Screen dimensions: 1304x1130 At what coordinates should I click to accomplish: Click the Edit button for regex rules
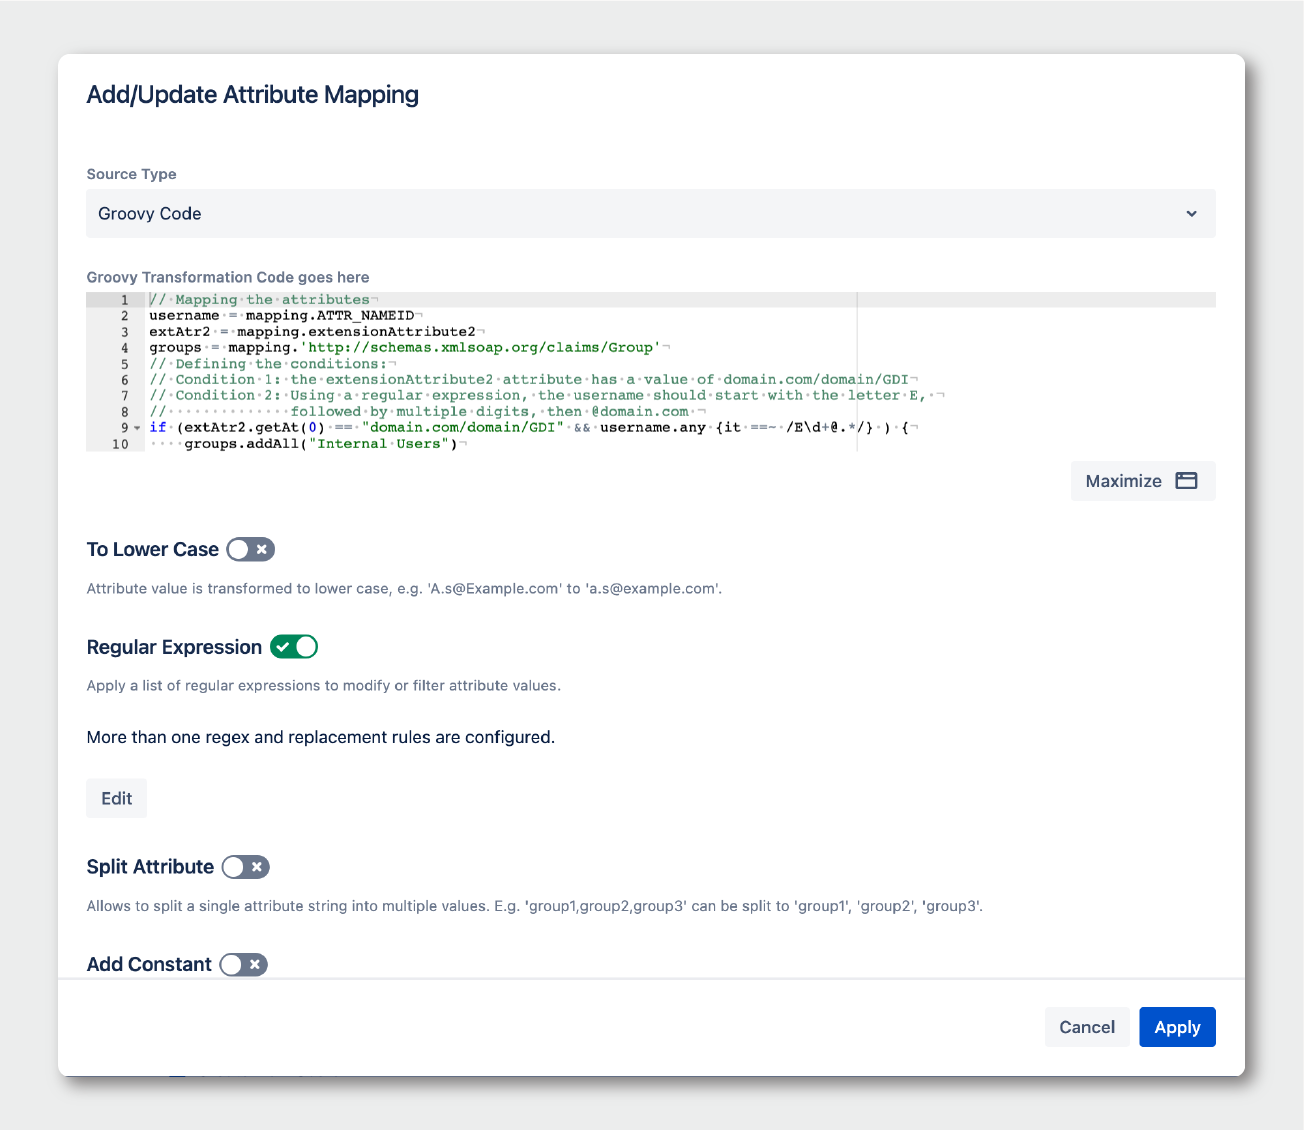[x=116, y=798]
